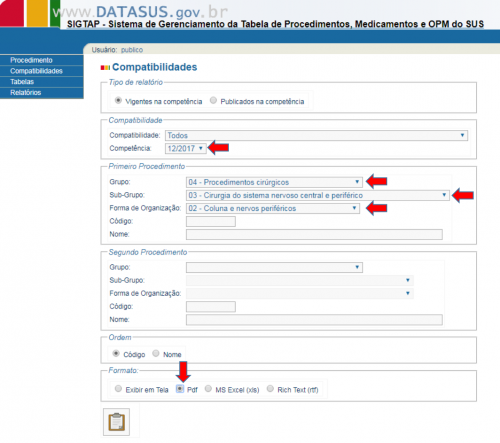Expand Primeiro Procedimento Grupo dropdown
The image size is (500, 443).
click(274, 182)
